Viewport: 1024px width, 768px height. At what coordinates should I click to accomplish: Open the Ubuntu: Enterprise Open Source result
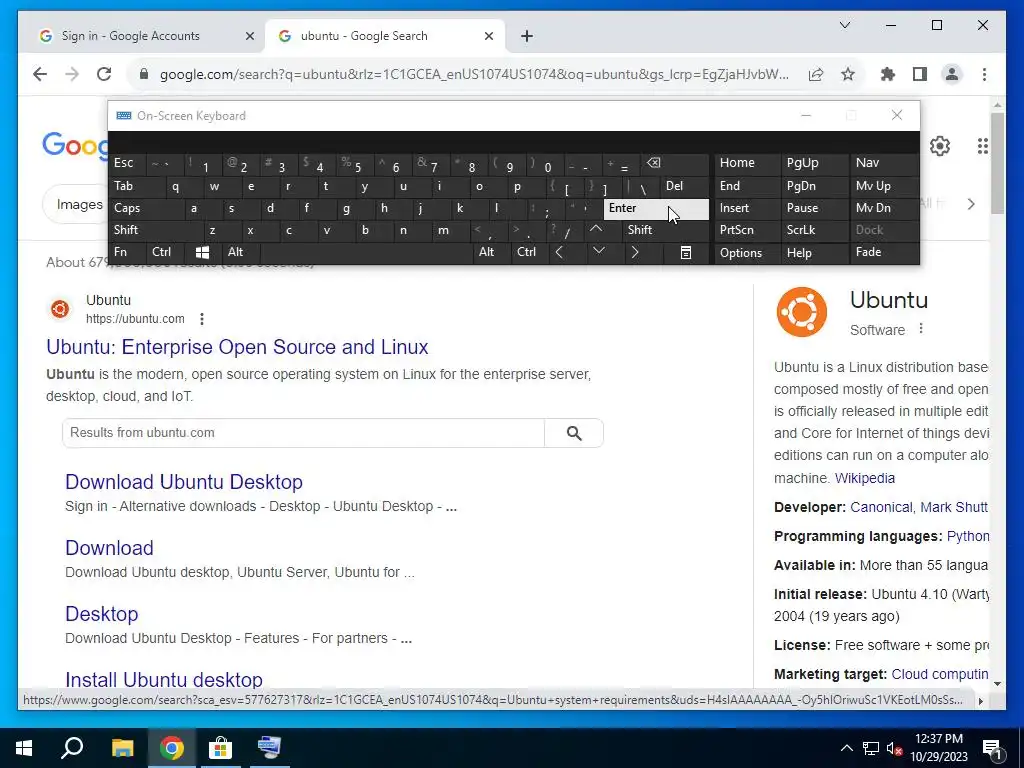tap(237, 347)
